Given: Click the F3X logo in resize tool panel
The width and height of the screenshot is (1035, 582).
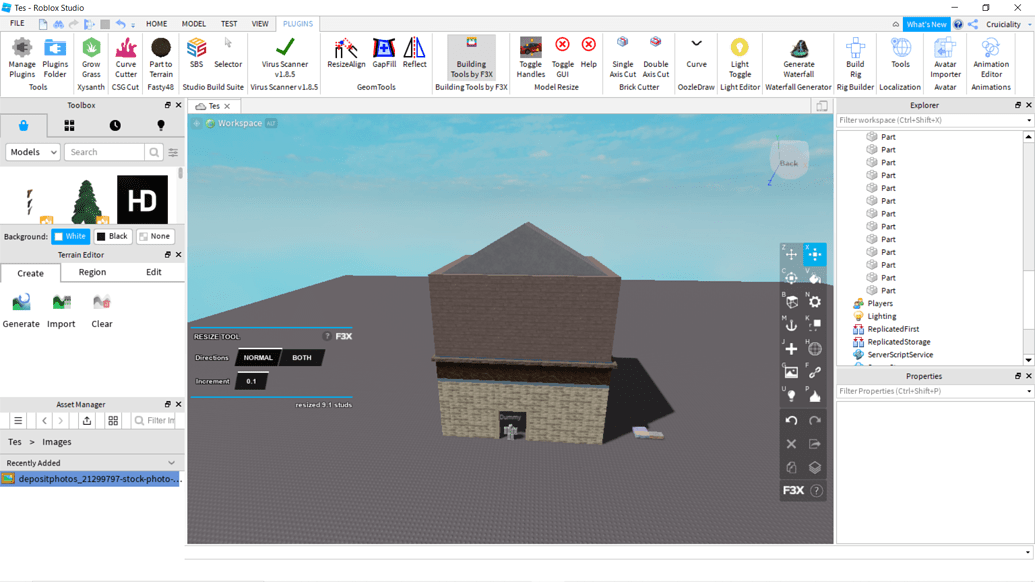Looking at the screenshot, I should click(344, 337).
